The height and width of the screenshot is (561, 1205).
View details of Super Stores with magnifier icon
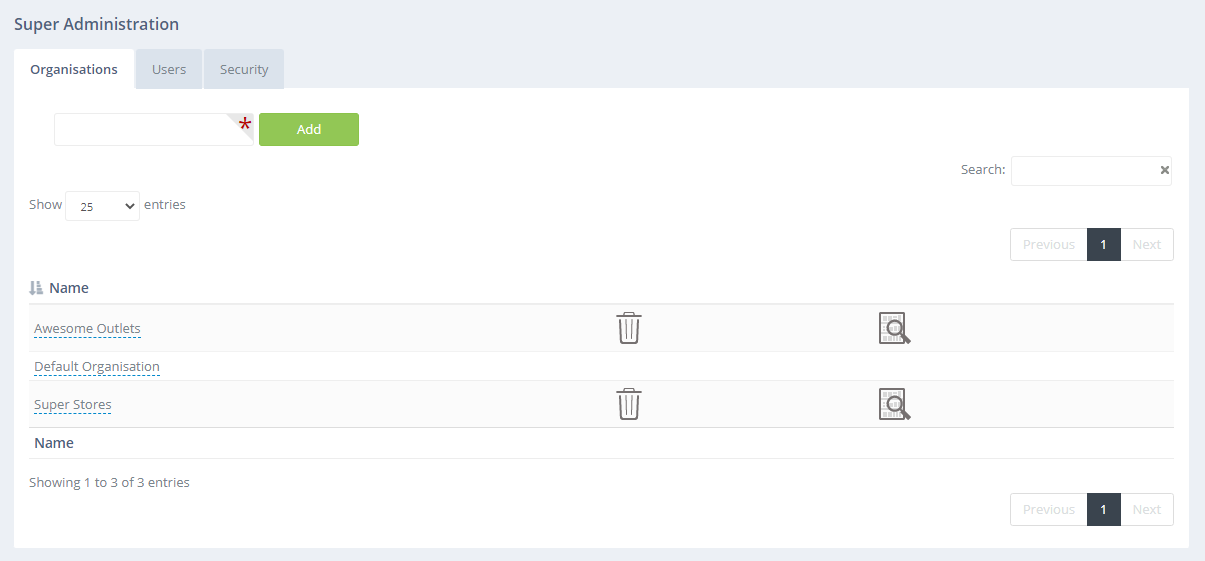[894, 404]
